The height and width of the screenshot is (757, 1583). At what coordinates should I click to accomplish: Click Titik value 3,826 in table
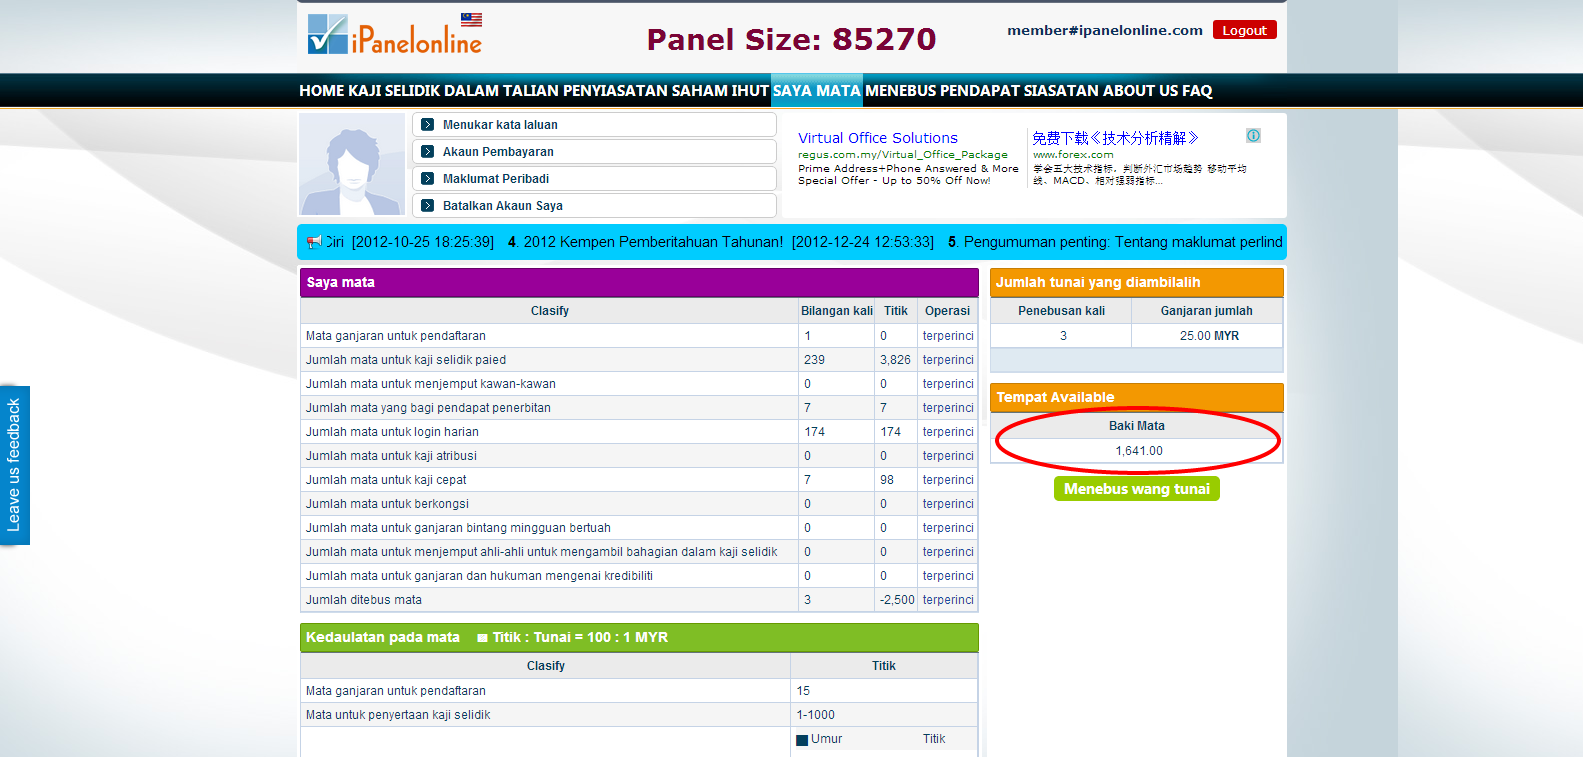pos(895,360)
